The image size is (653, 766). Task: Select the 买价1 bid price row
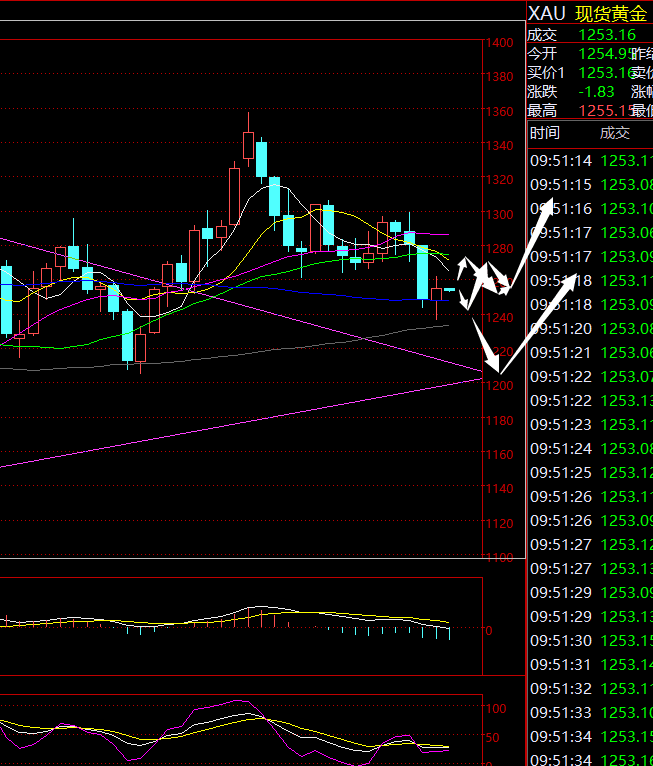[x=588, y=73]
